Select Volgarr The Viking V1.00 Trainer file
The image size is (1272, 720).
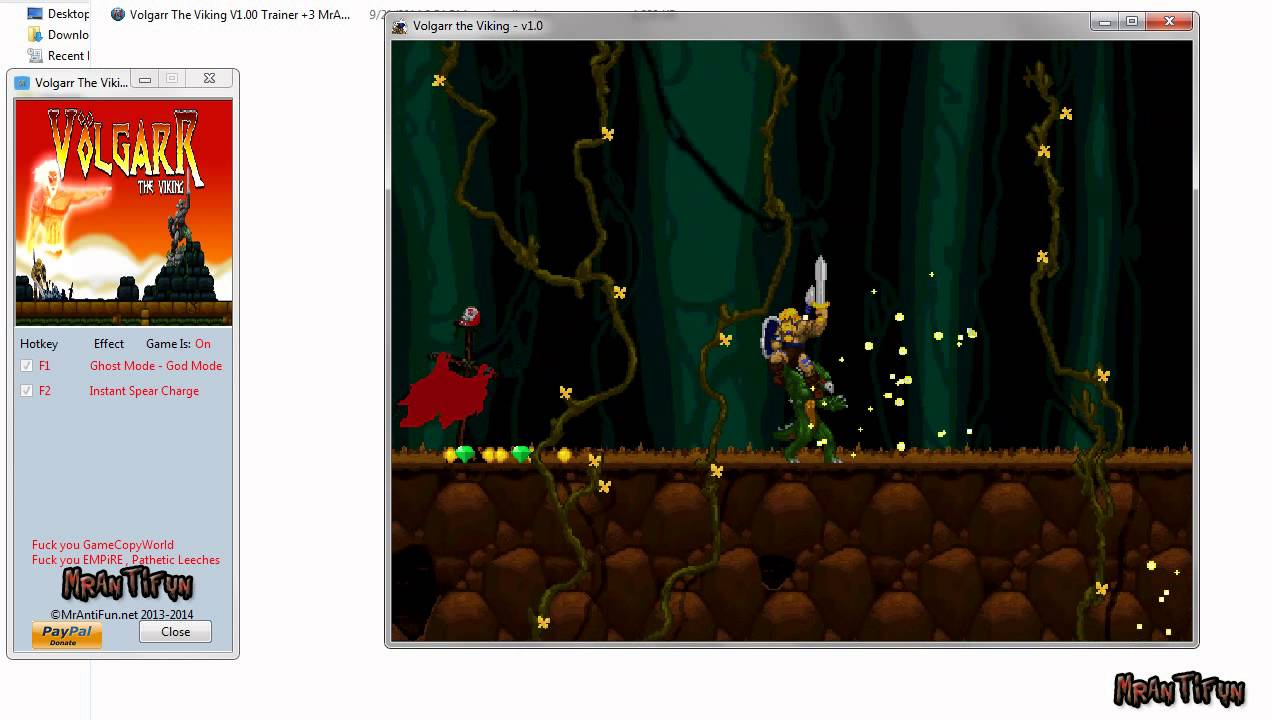[x=239, y=15]
